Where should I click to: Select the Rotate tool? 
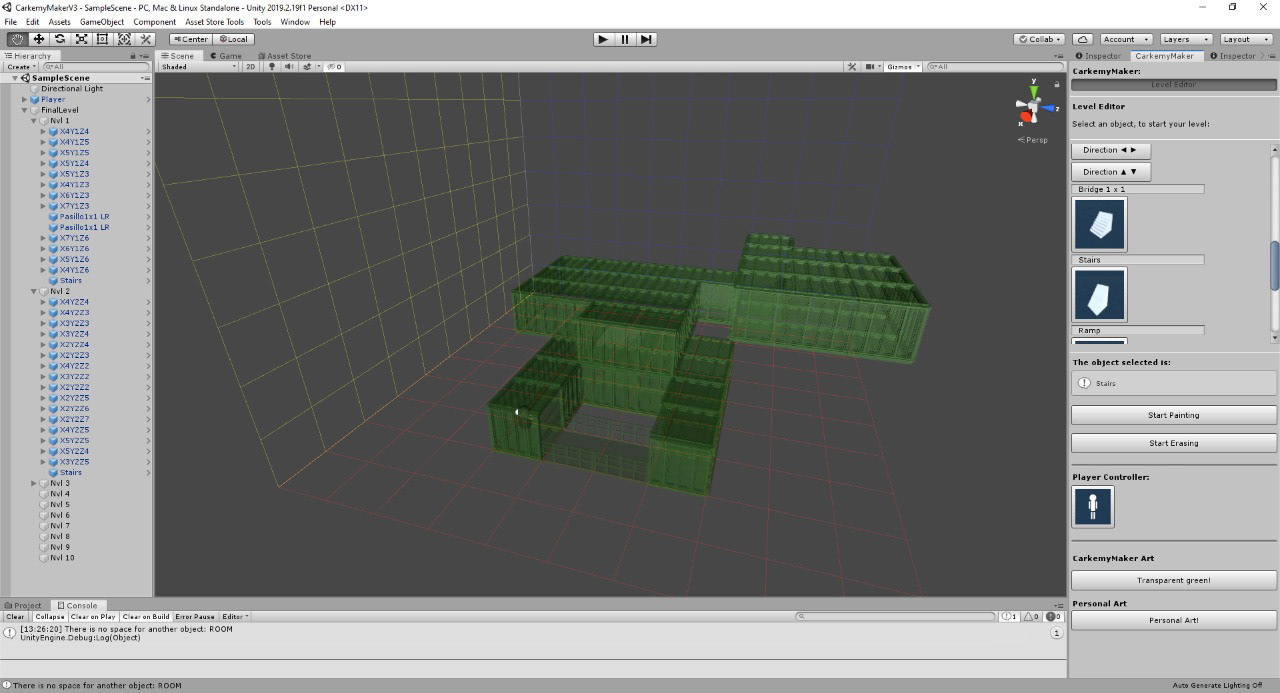click(x=60, y=39)
